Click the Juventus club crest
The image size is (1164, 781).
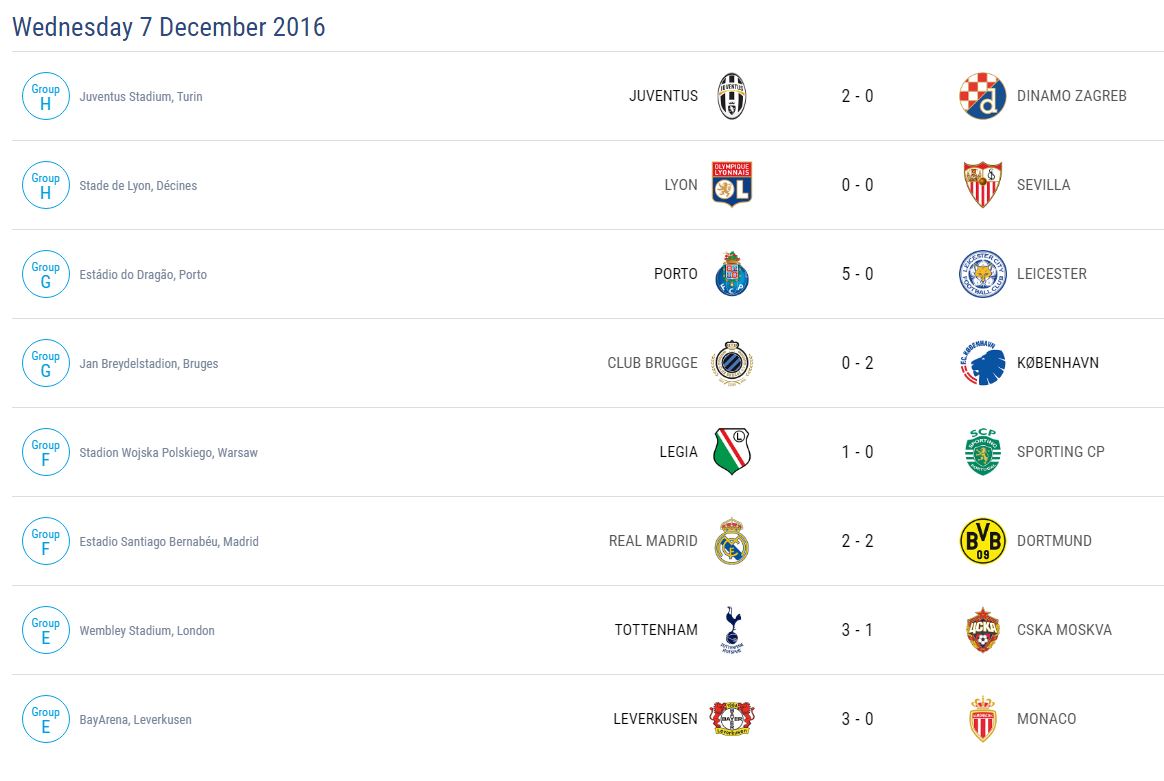[731, 96]
